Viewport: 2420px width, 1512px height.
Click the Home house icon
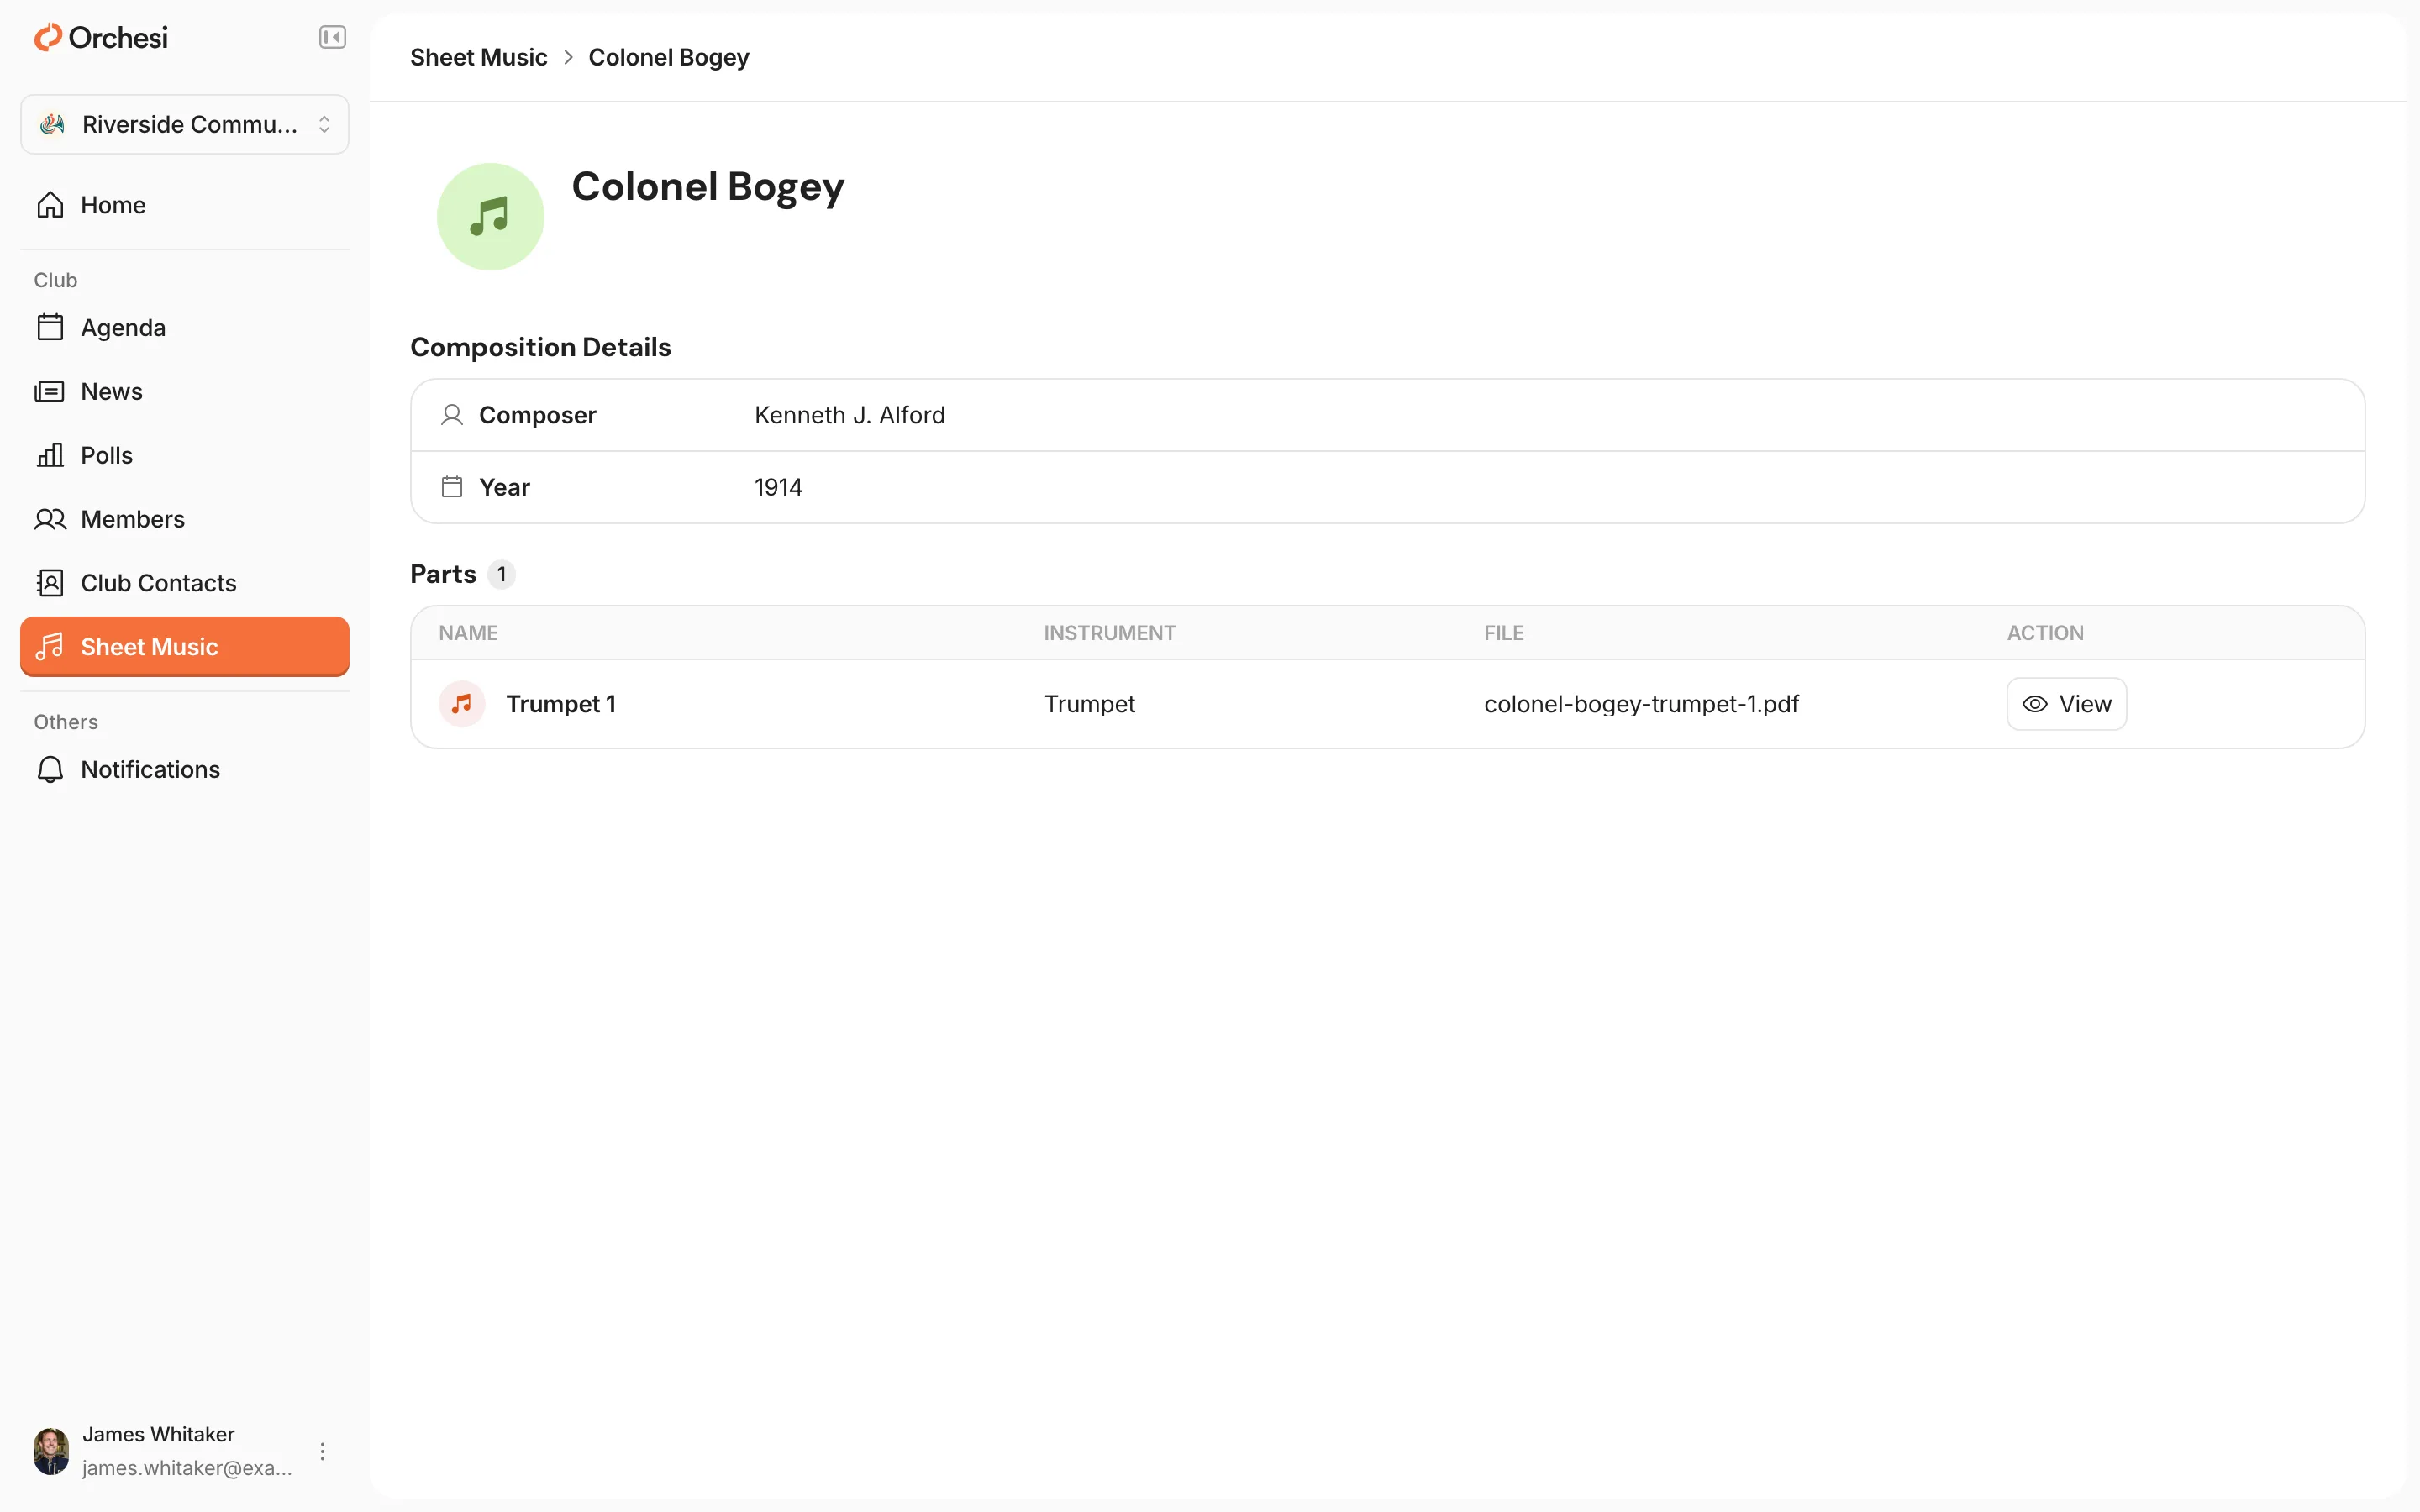tap(50, 205)
